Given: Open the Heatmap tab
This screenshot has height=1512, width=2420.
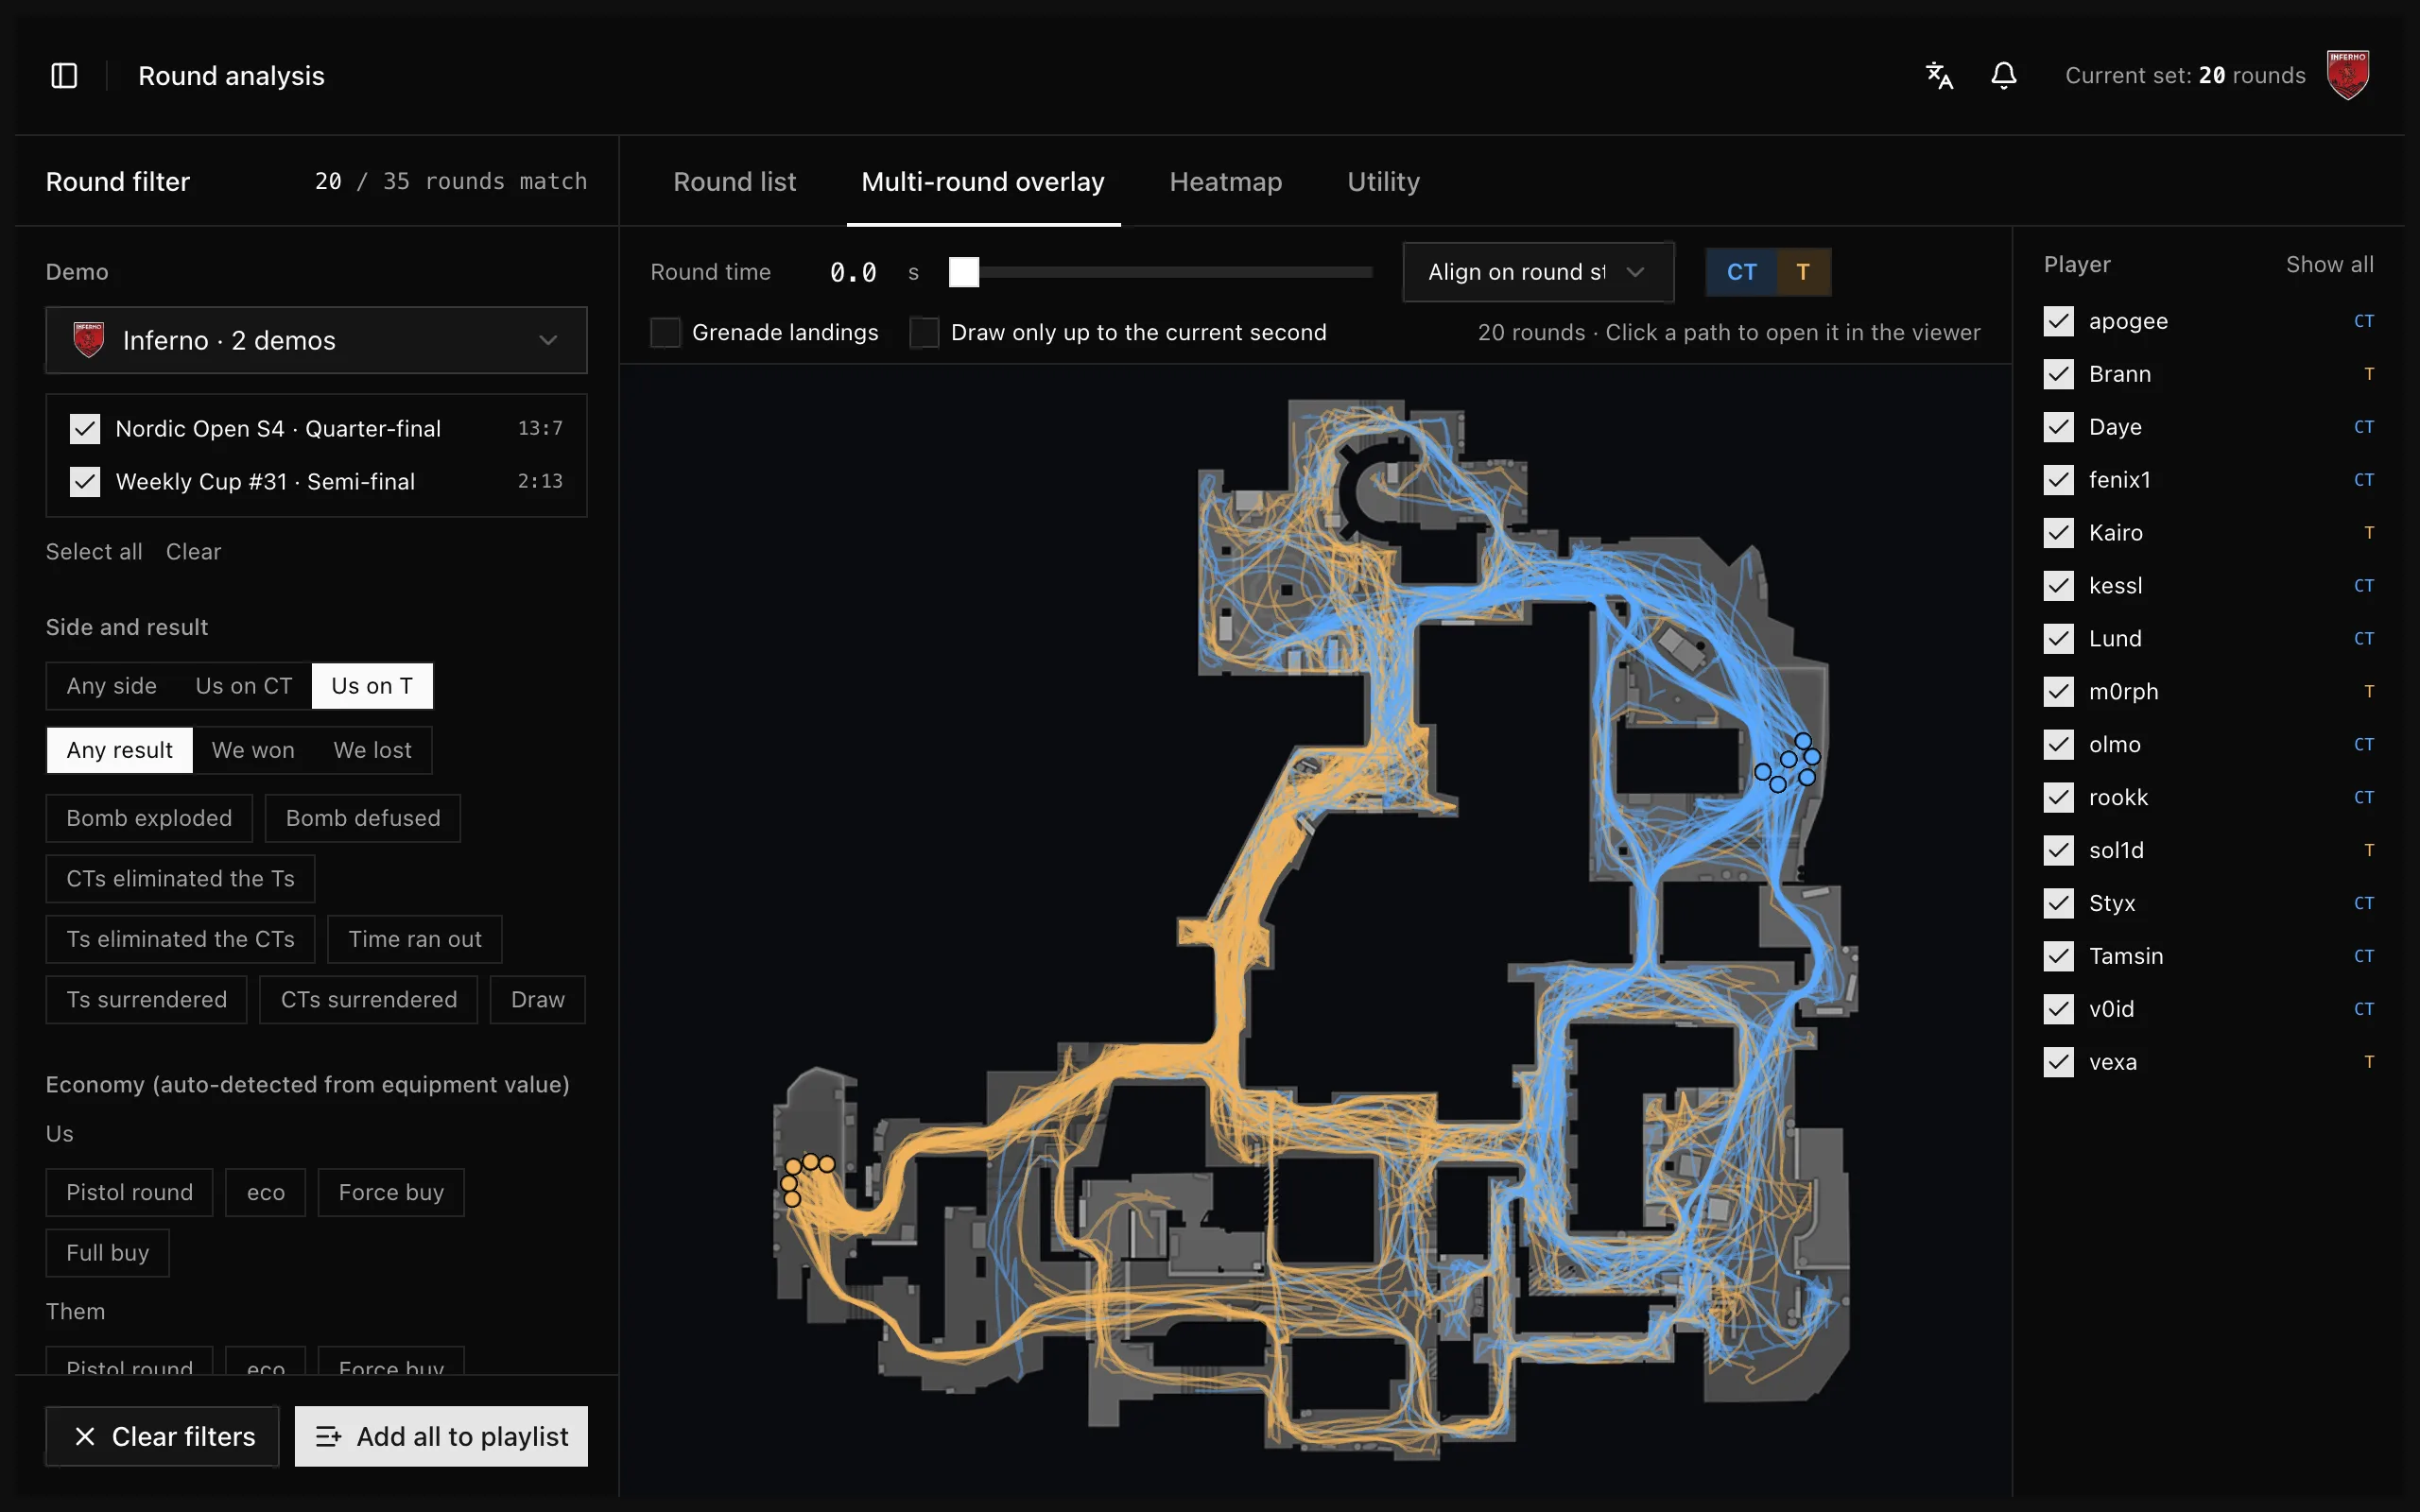Looking at the screenshot, I should pyautogui.click(x=1226, y=182).
